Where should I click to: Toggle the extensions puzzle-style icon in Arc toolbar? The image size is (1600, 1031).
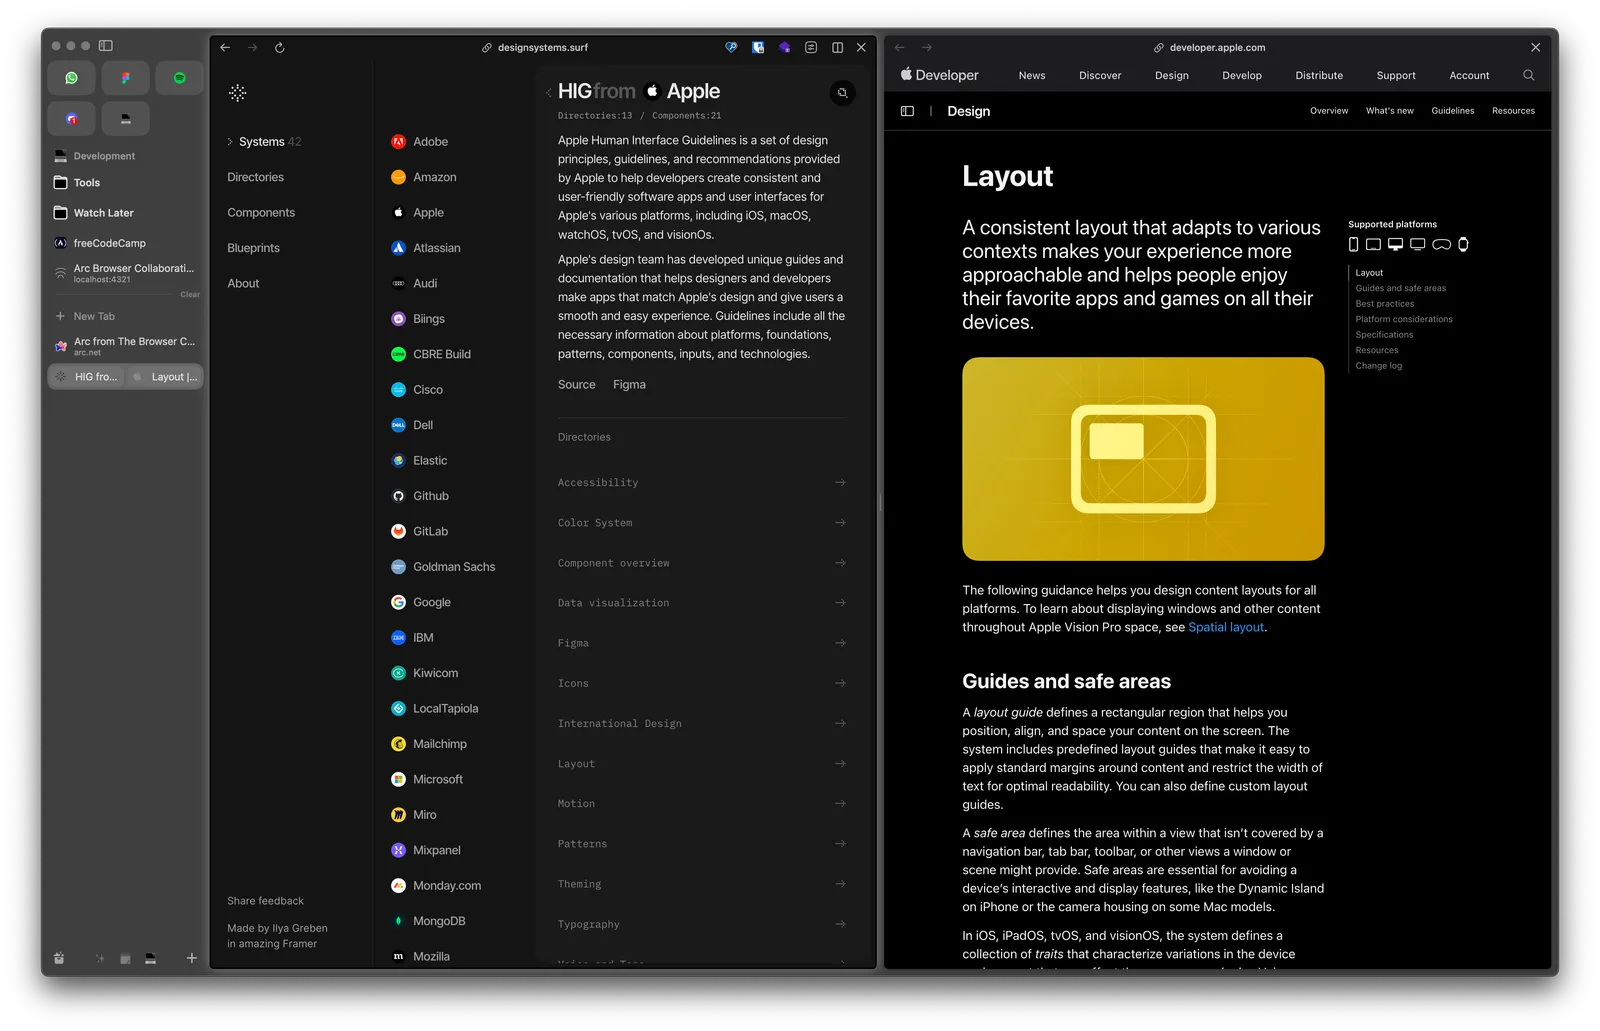784,47
